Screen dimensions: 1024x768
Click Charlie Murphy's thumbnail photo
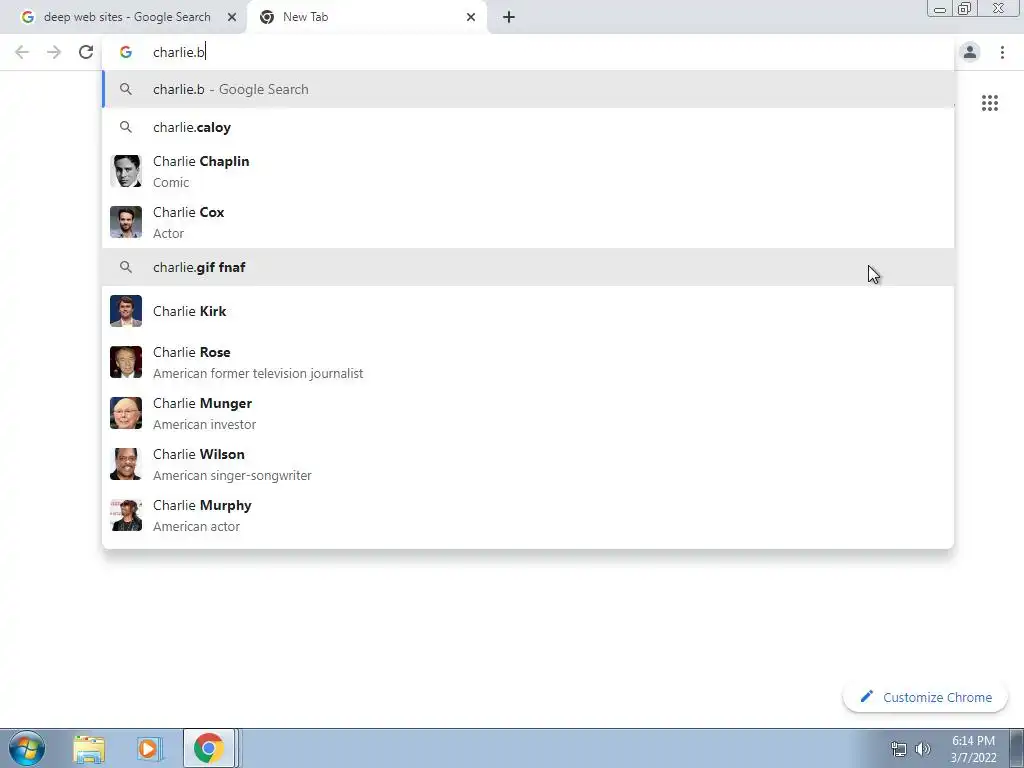pyautogui.click(x=126, y=515)
